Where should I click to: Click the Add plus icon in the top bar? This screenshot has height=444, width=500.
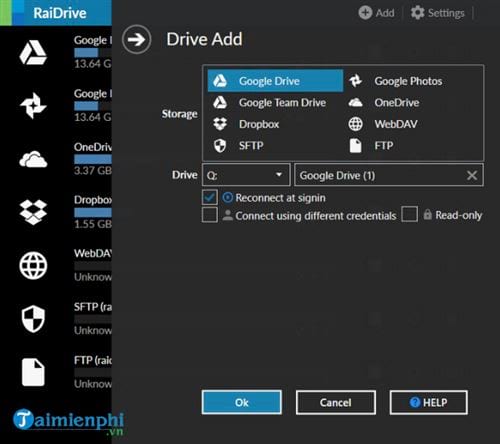365,13
